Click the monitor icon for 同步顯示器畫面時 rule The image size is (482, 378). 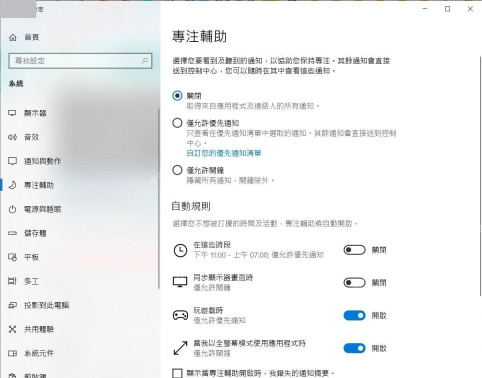click(180, 282)
